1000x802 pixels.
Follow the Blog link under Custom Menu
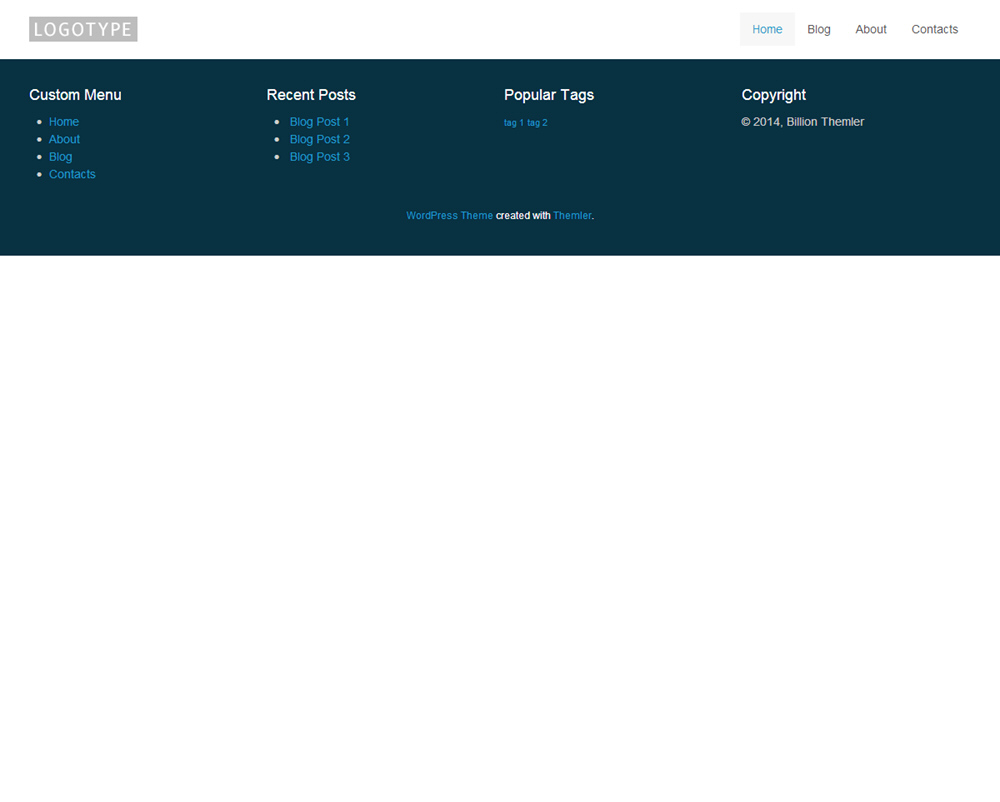click(x=61, y=157)
